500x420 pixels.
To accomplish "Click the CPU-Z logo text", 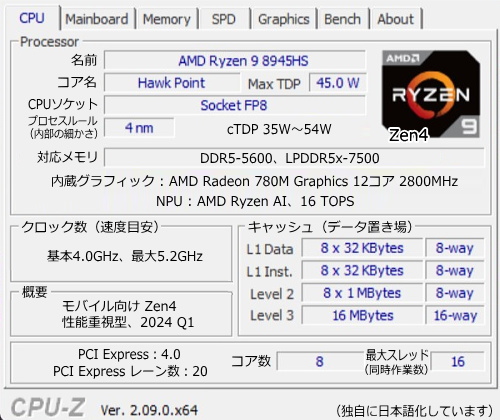I will 48,407.
